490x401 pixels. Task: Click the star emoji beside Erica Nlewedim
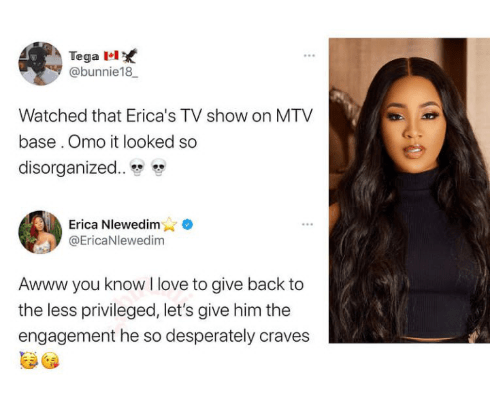[x=169, y=224]
